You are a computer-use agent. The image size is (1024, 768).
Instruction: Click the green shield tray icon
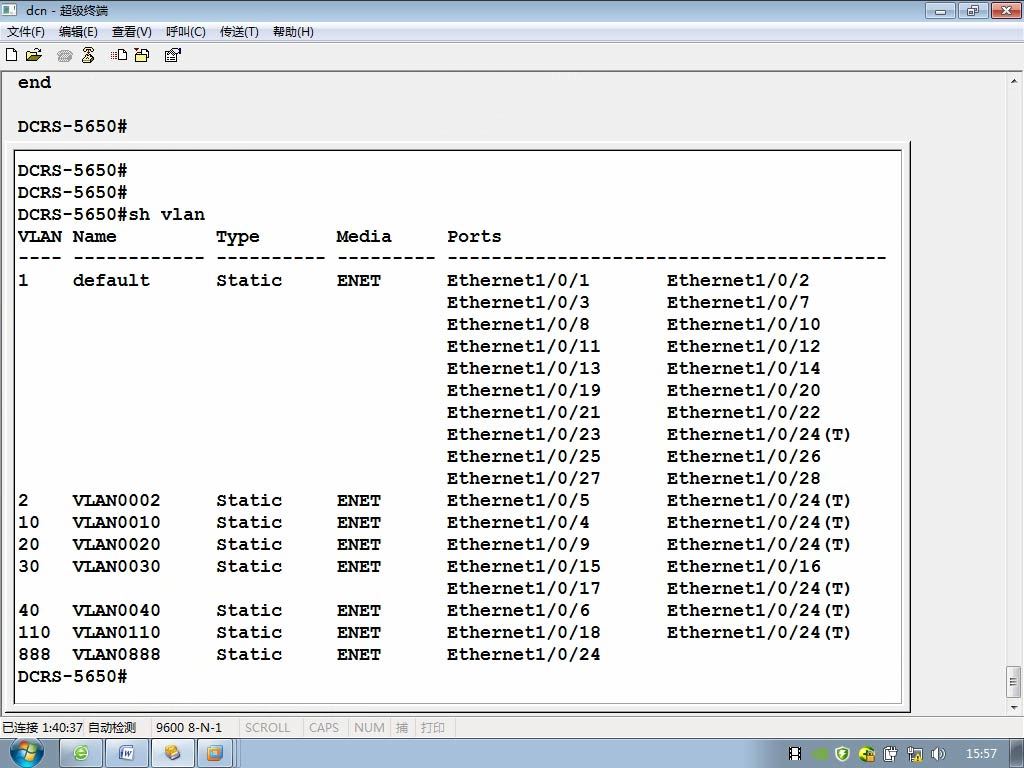click(x=842, y=754)
